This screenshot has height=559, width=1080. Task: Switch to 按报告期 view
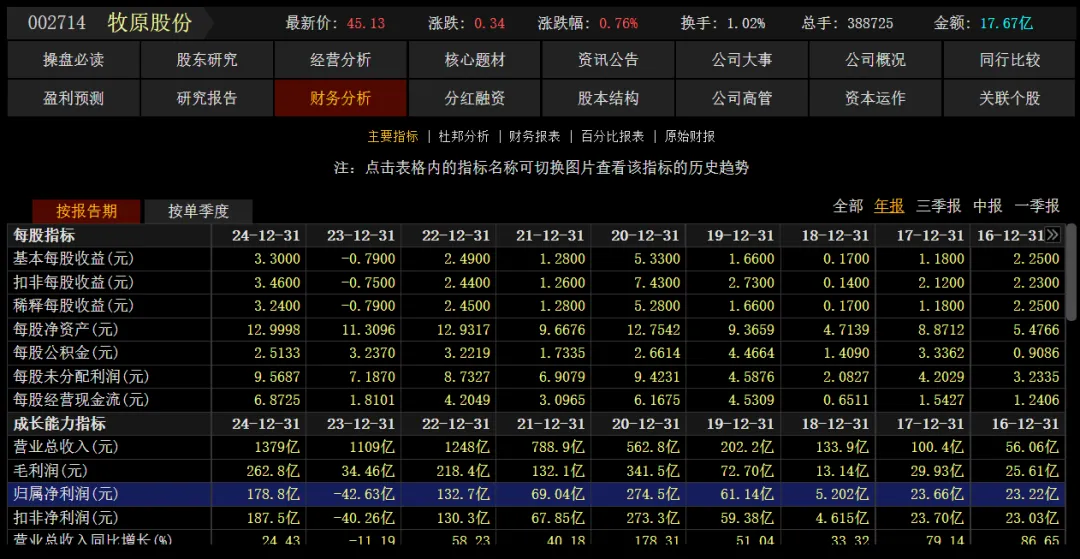coord(86,211)
